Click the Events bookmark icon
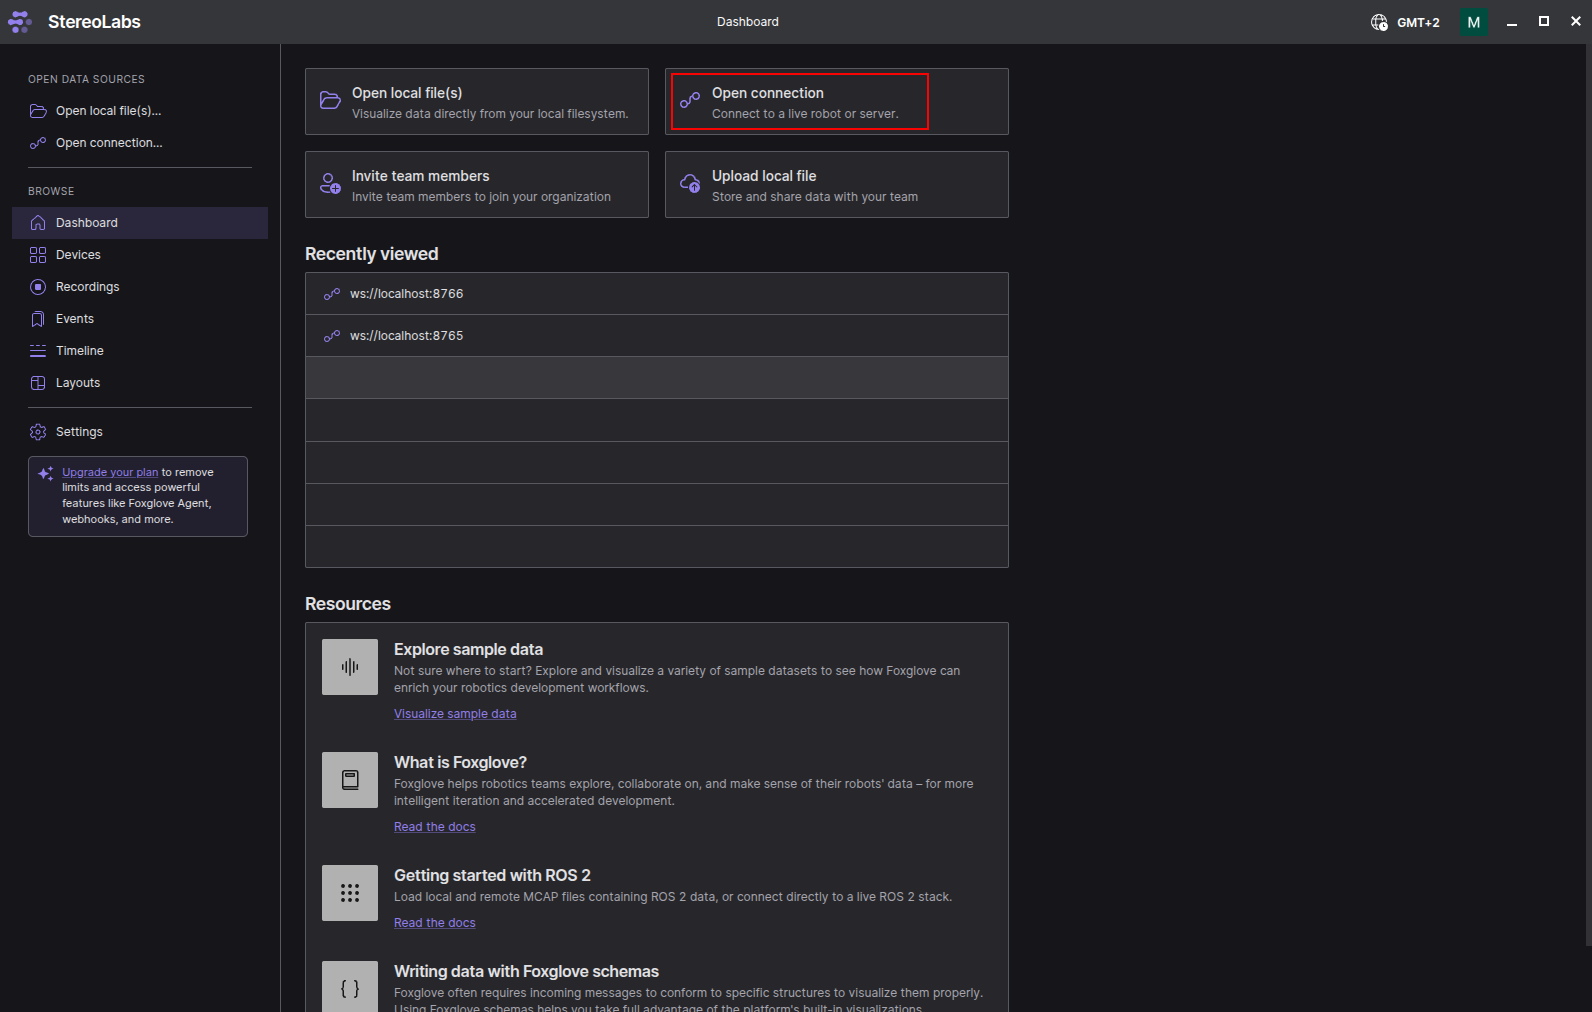Viewport: 1592px width, 1012px height. coord(38,319)
